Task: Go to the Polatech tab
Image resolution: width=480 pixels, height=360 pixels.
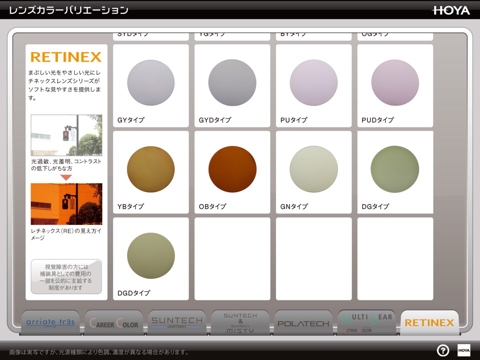Action: [303, 322]
